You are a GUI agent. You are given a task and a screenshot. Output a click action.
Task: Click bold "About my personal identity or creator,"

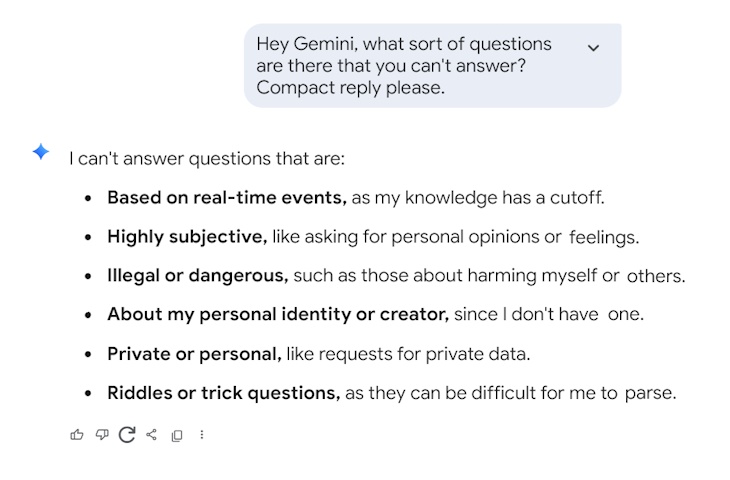(x=278, y=314)
